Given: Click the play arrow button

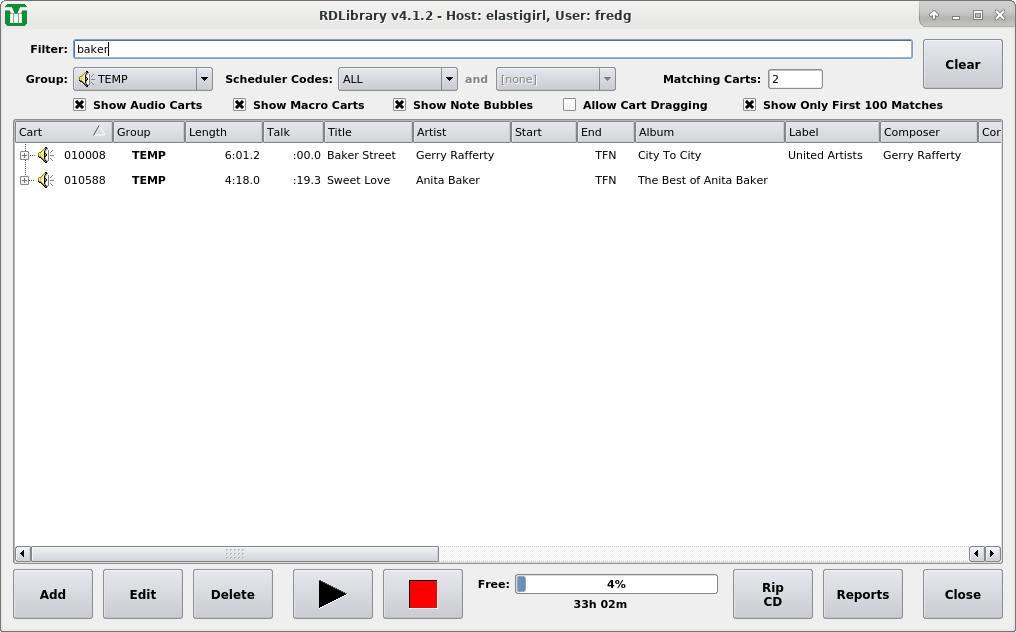Looking at the screenshot, I should pyautogui.click(x=332, y=594).
